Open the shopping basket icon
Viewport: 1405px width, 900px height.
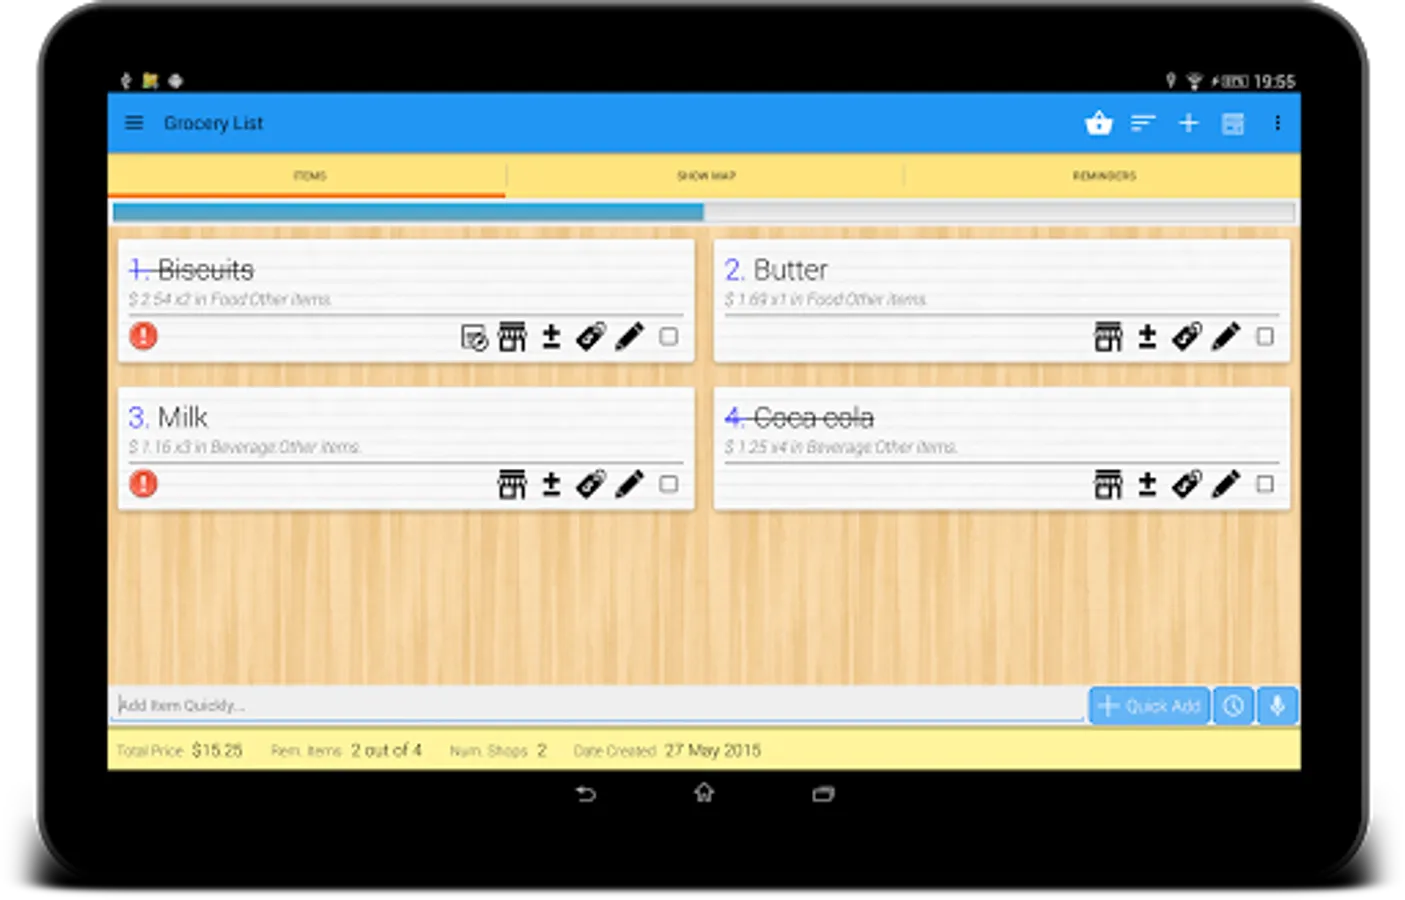[1098, 123]
